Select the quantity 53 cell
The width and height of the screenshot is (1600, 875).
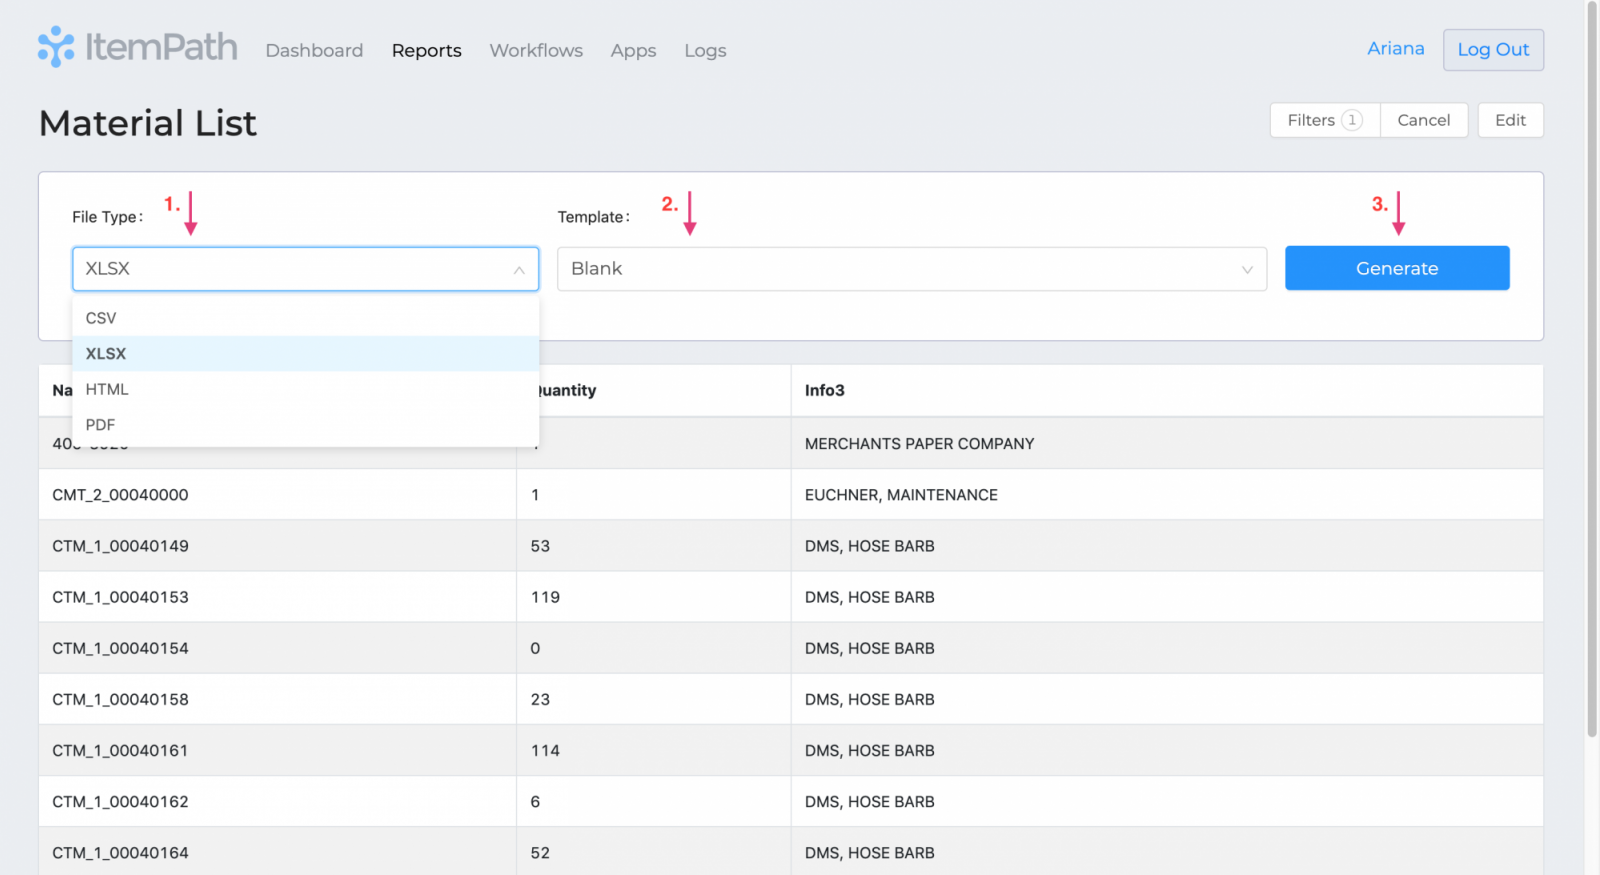(654, 546)
